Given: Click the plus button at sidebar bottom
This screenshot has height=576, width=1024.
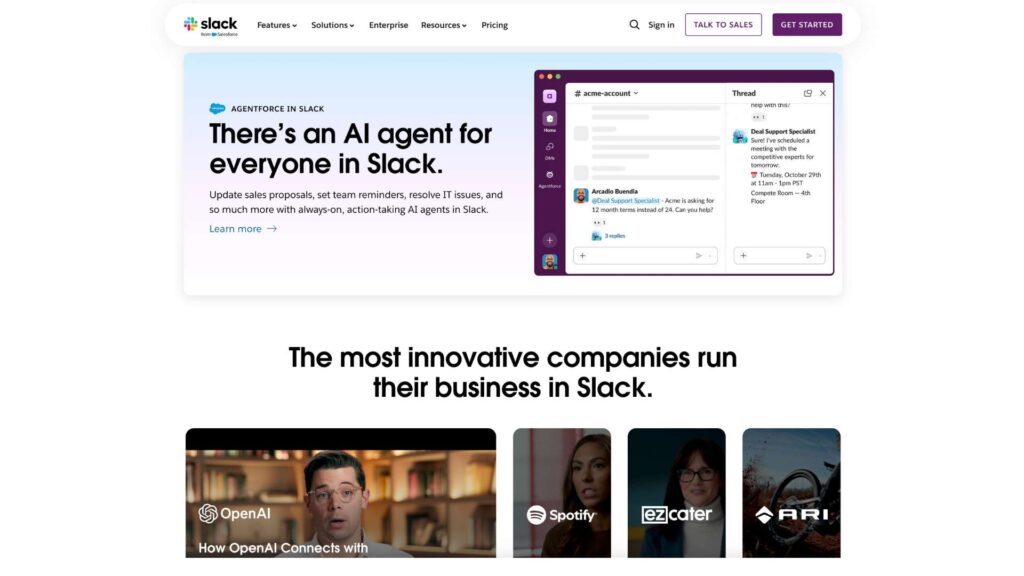Looking at the screenshot, I should 550,239.
